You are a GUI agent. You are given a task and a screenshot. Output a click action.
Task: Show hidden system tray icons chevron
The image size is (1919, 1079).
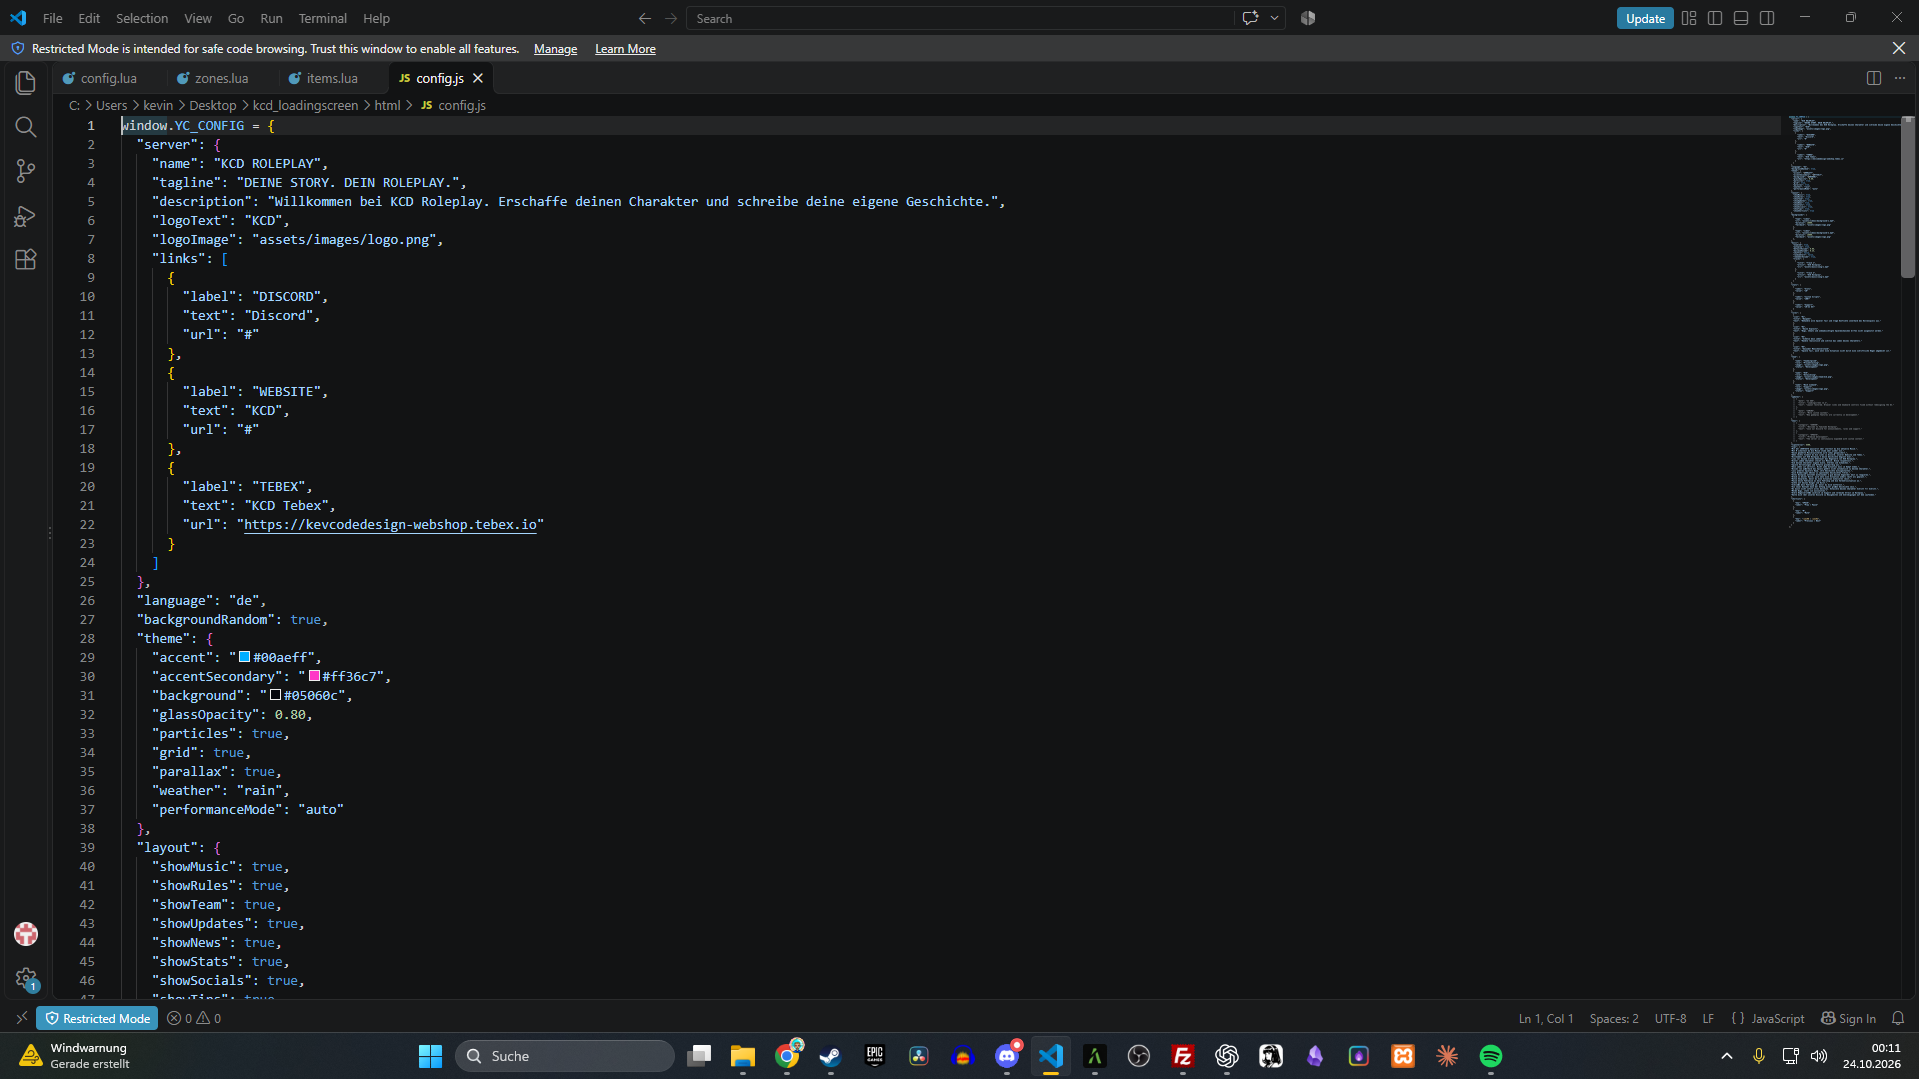click(1727, 1056)
